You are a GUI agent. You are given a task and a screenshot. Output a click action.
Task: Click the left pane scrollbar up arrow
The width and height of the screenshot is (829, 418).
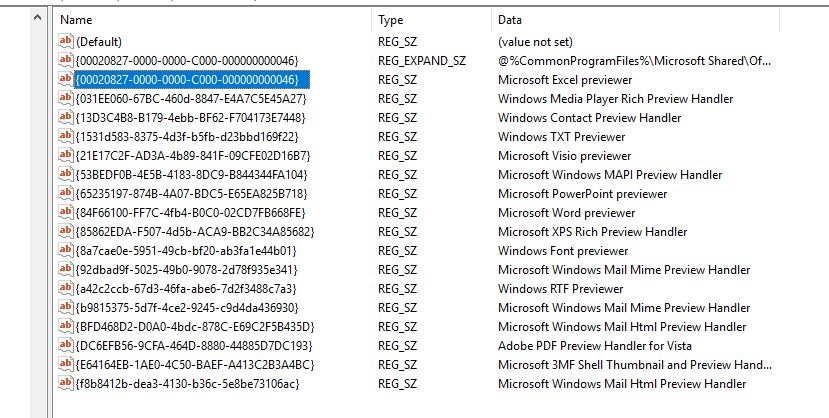pos(38,18)
